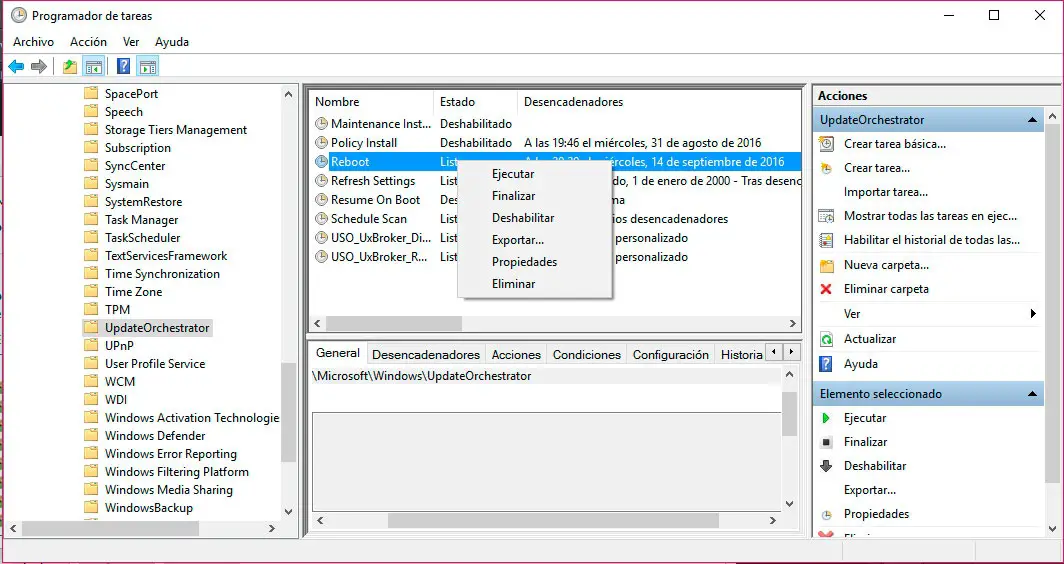Sort by the Estado column header
The width and height of the screenshot is (1064, 564).
tap(475, 102)
